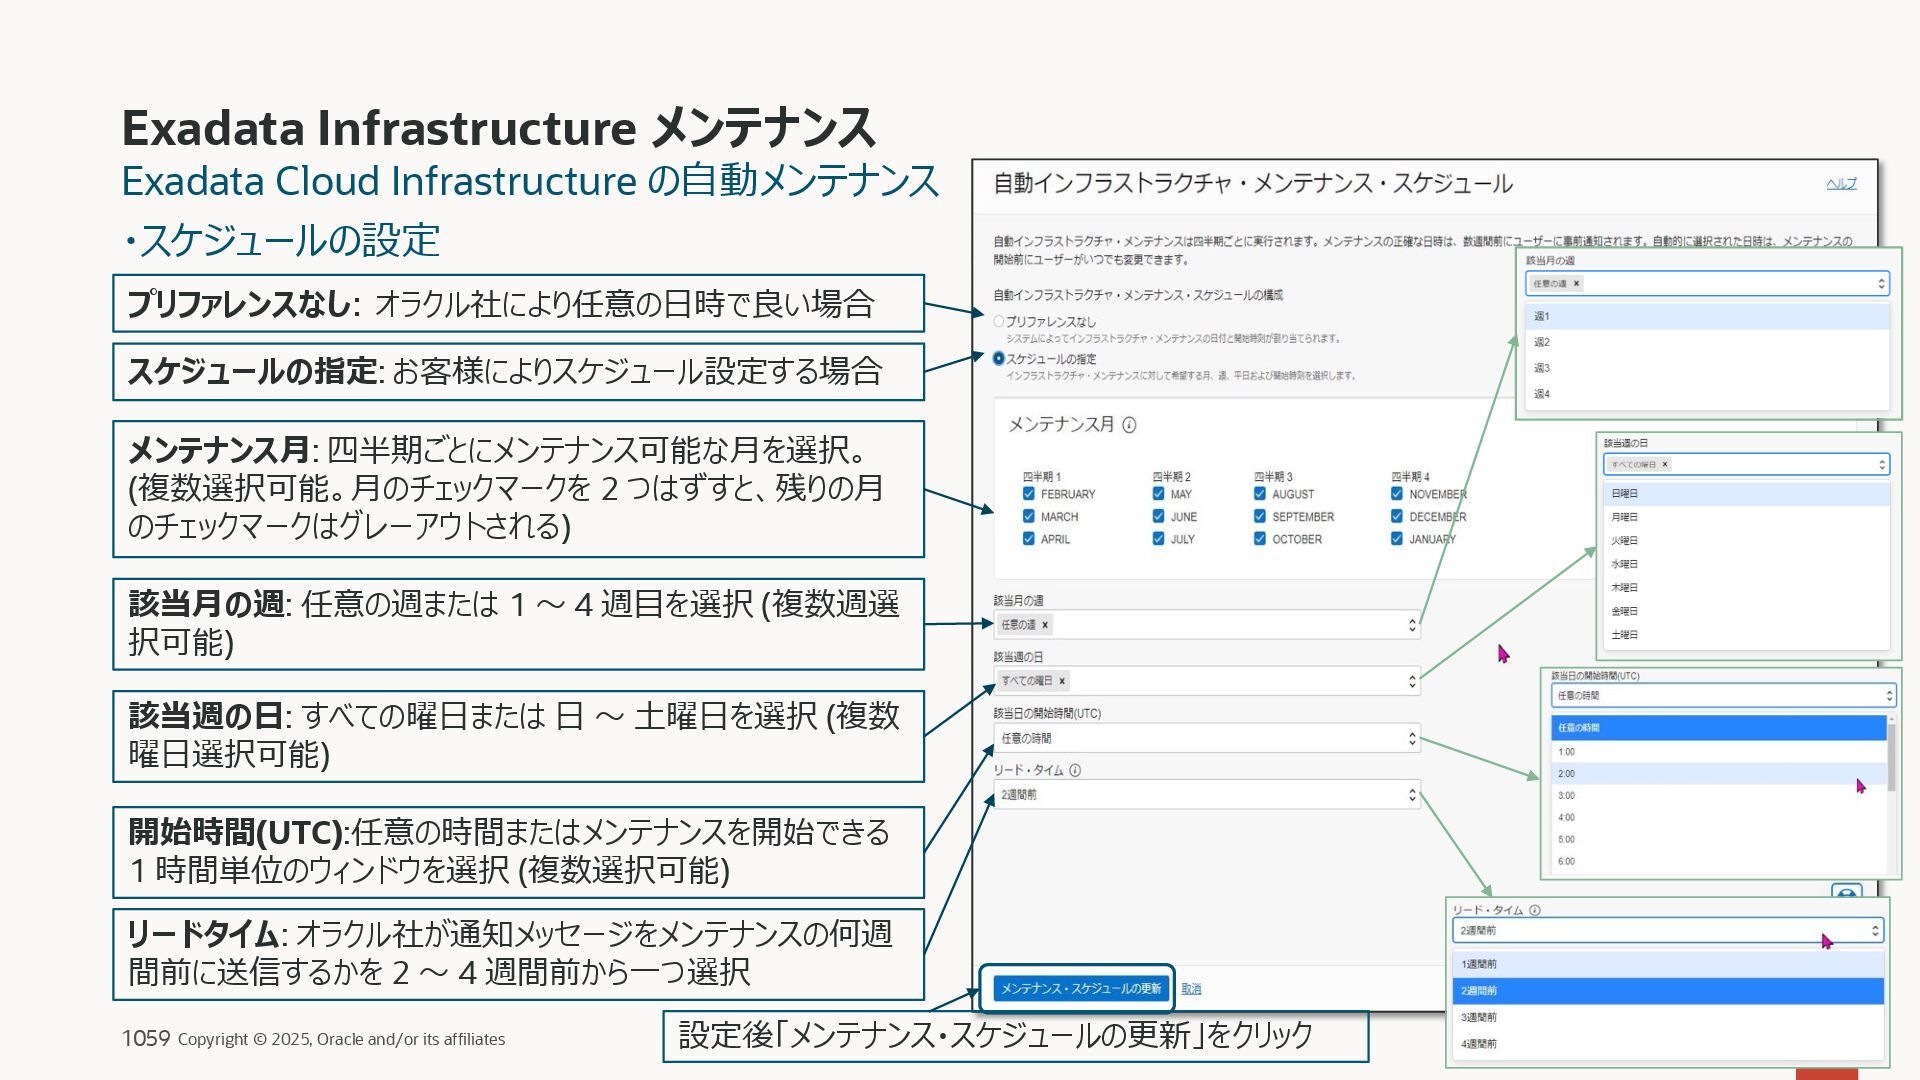Click info icon in リード・タイム popup
1920x1080 pixels.
pos(1535,910)
